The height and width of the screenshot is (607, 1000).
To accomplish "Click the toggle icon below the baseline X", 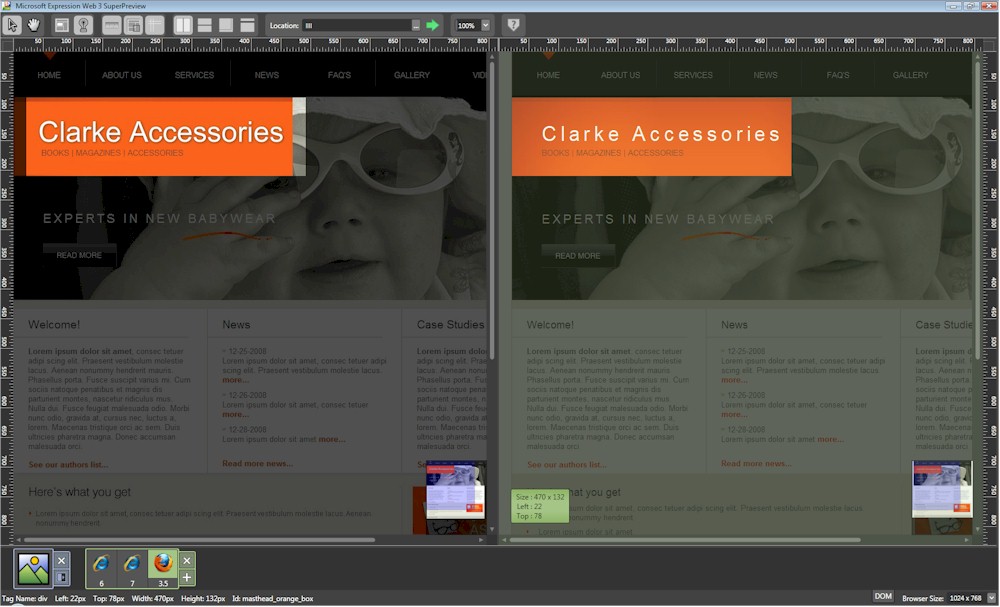I will (x=61, y=577).
